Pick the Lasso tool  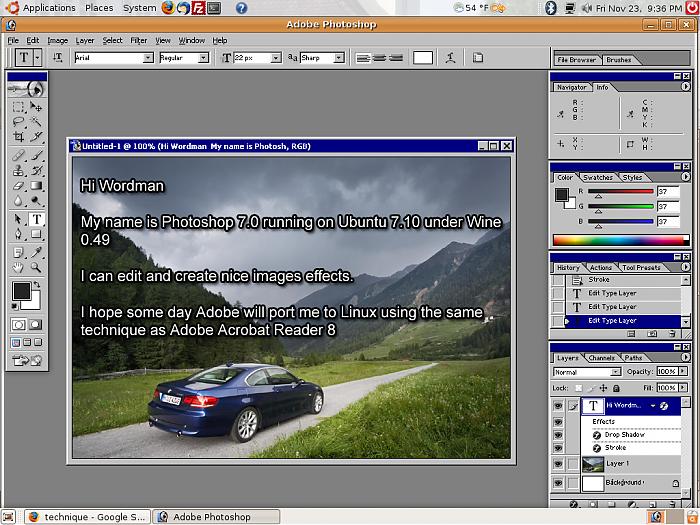click(19, 121)
